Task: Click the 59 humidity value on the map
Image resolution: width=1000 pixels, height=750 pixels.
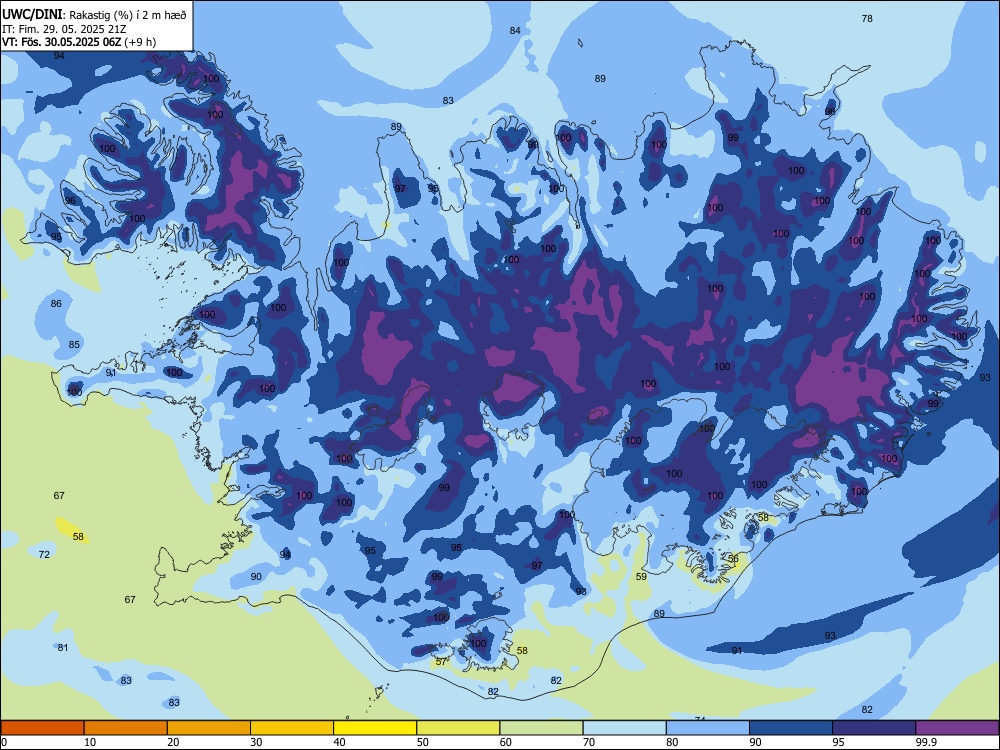Action: click(x=642, y=577)
